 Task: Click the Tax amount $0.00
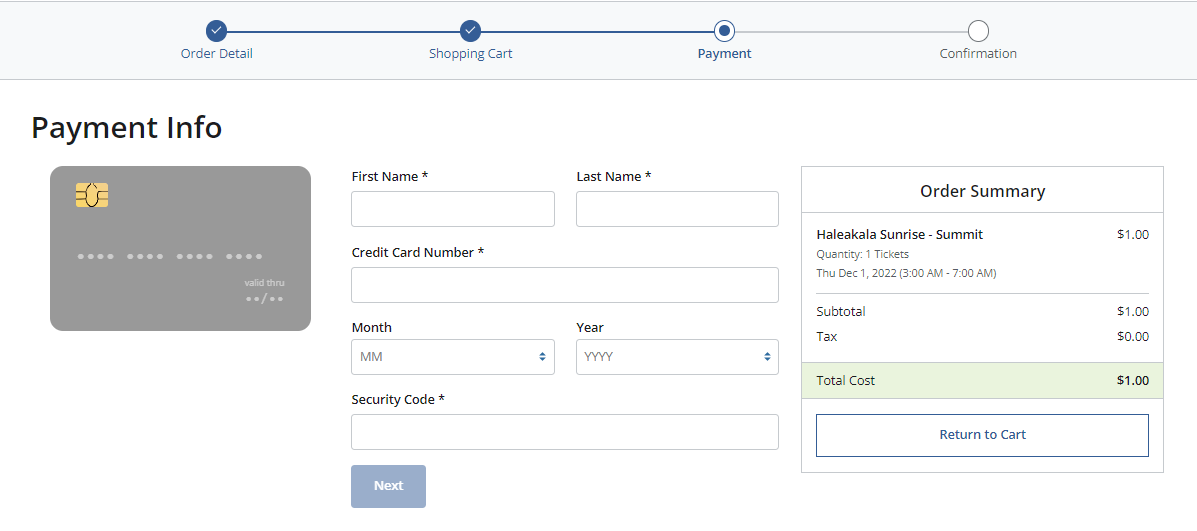1133,336
